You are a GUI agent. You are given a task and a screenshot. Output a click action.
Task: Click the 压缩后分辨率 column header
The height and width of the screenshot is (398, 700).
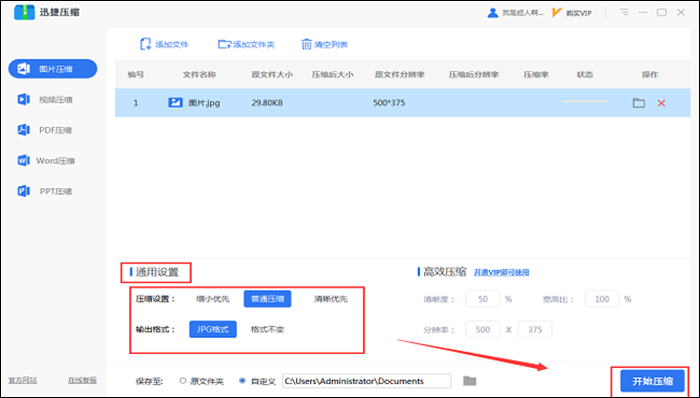[474, 75]
